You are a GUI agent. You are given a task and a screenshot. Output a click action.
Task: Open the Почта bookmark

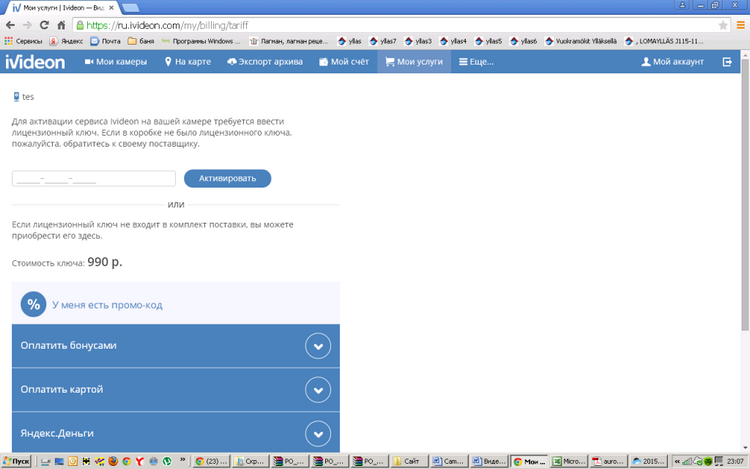coord(106,41)
